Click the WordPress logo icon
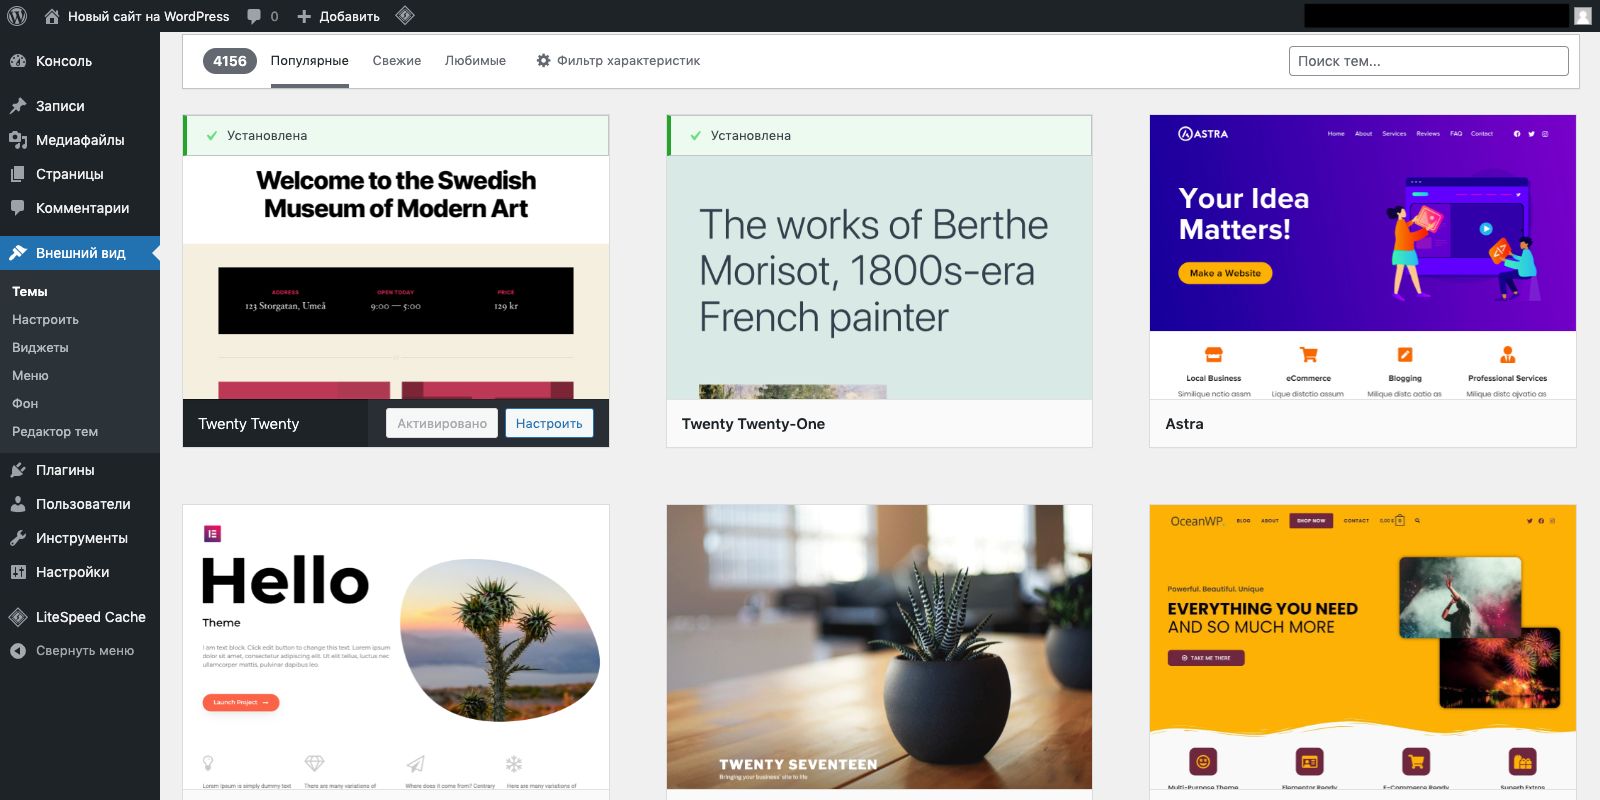 [17, 16]
